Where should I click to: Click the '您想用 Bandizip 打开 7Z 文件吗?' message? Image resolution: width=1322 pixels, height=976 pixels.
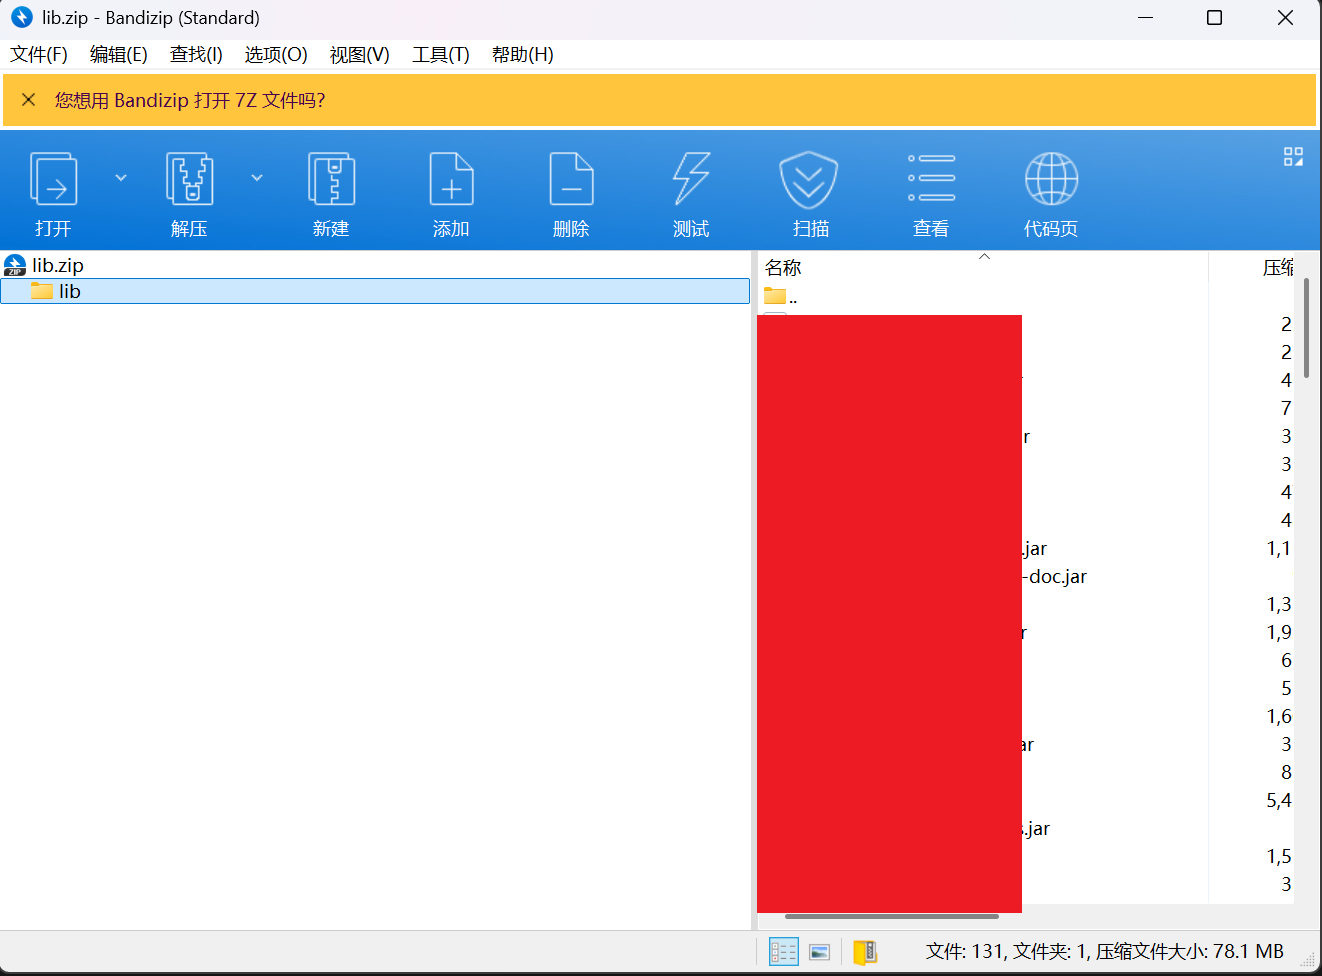coord(190,100)
